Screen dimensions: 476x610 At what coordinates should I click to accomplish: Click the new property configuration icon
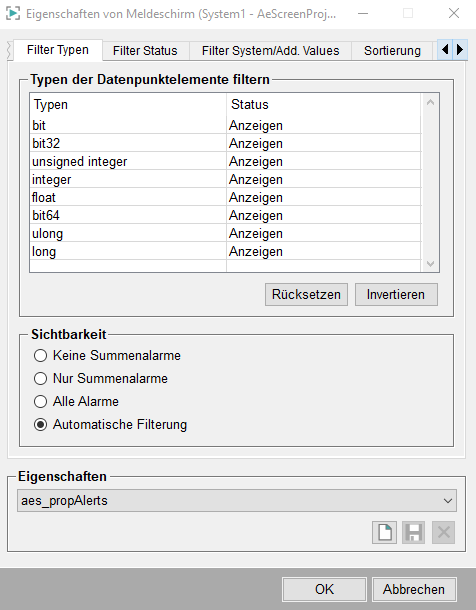point(384,532)
